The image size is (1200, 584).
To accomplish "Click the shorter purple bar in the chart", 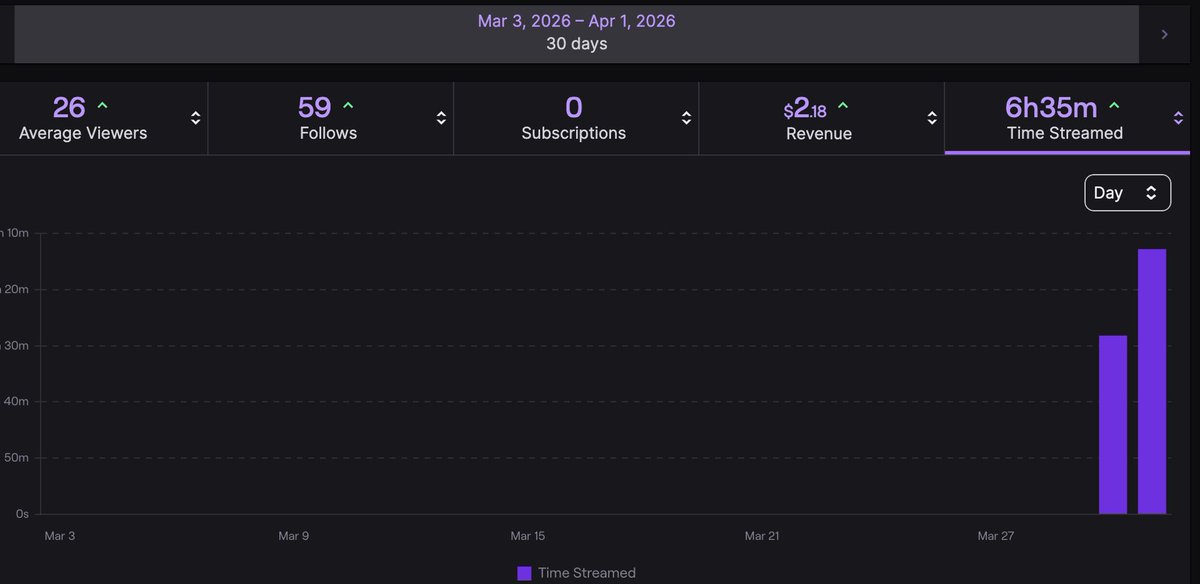I will tap(1113, 425).
